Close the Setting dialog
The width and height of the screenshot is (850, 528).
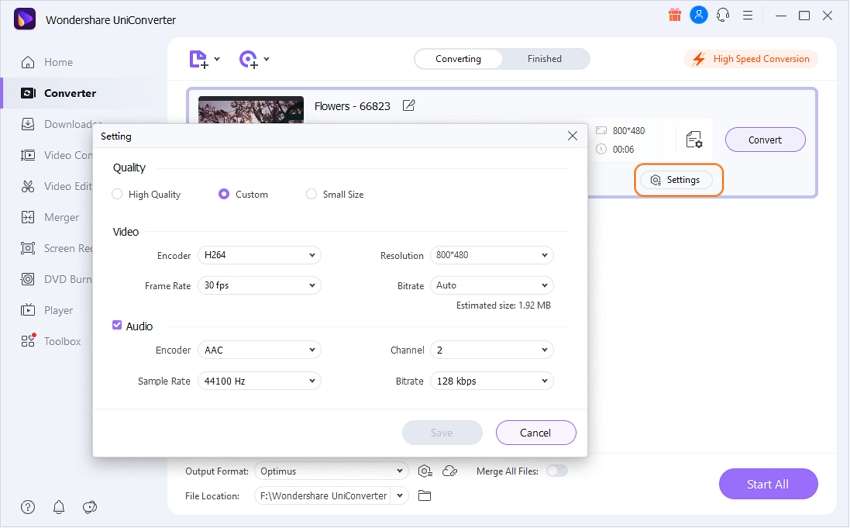pyautogui.click(x=572, y=136)
